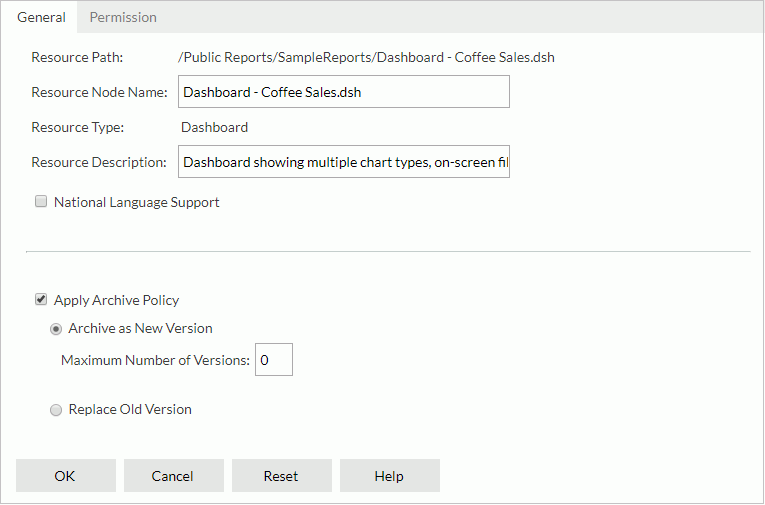
Task: Click the Resource Node Name label
Action: tap(100, 92)
